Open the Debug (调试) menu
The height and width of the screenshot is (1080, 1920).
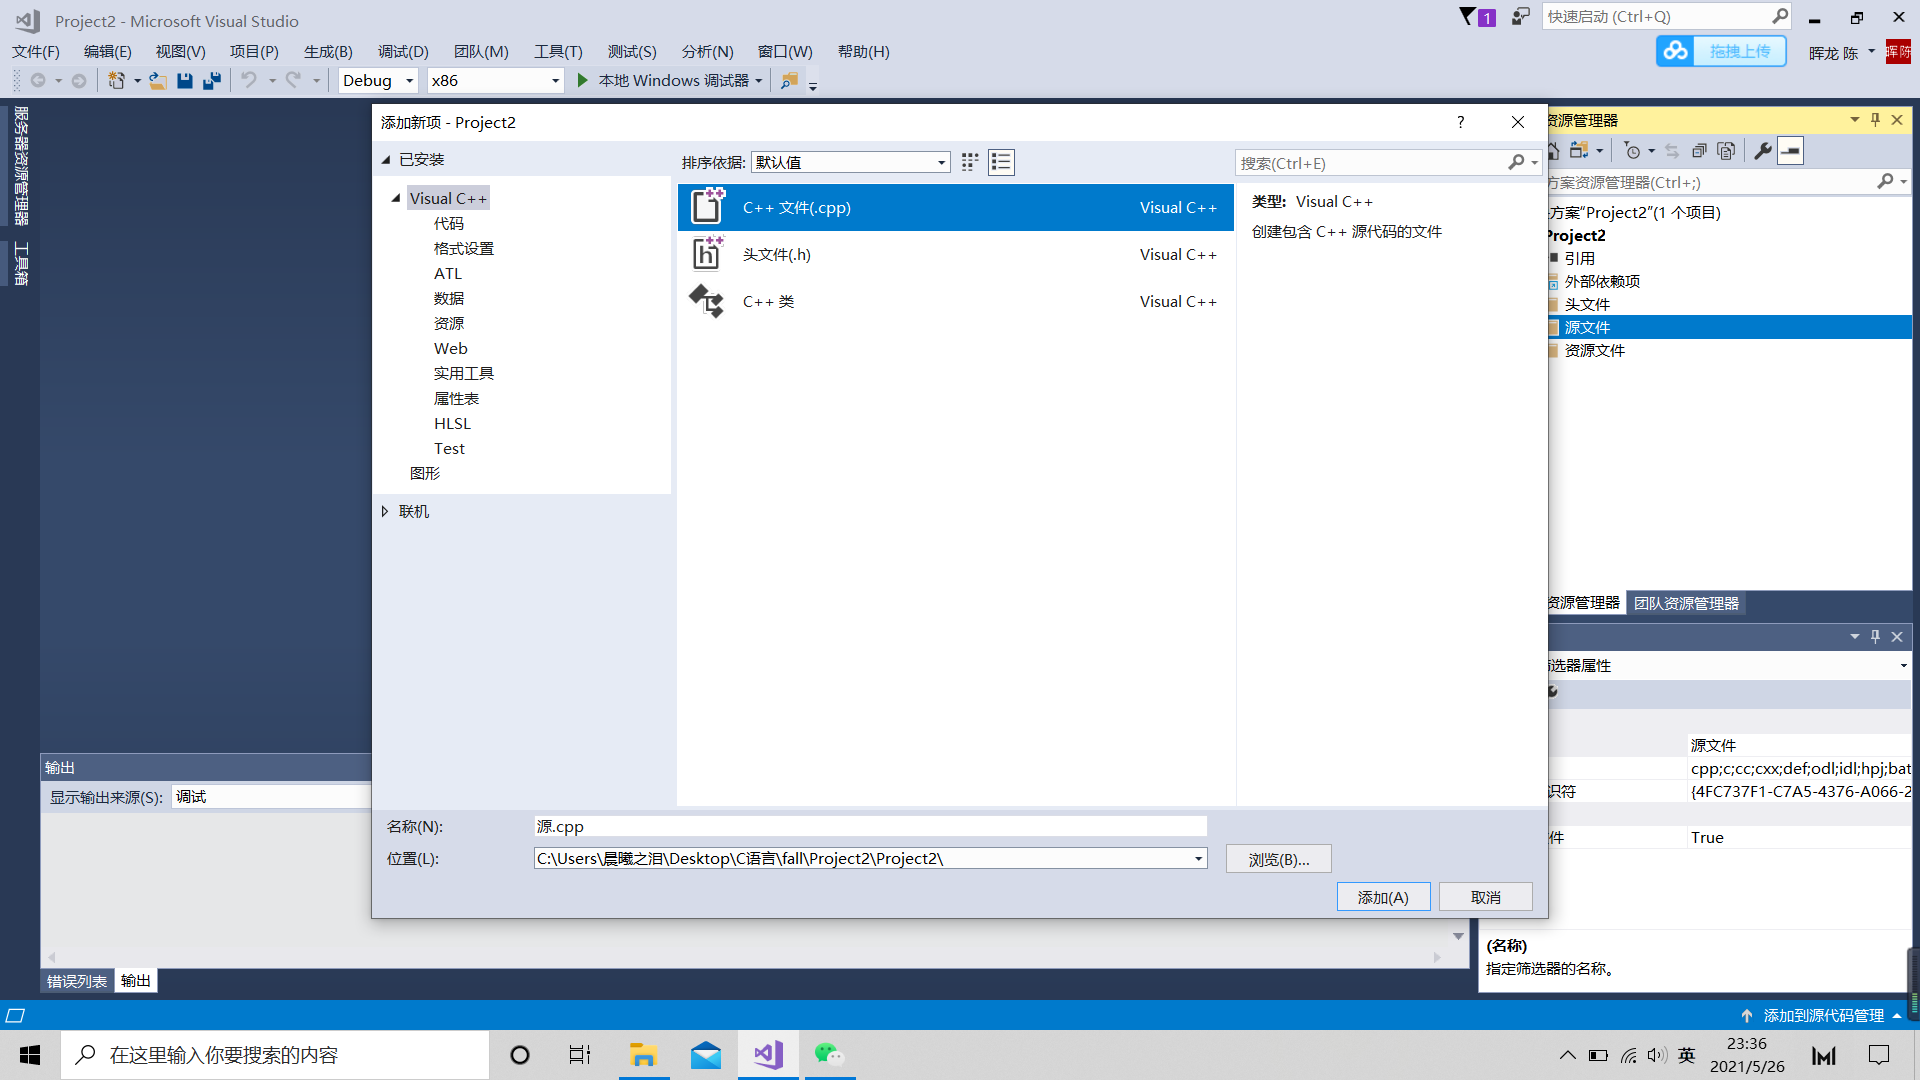tap(402, 51)
